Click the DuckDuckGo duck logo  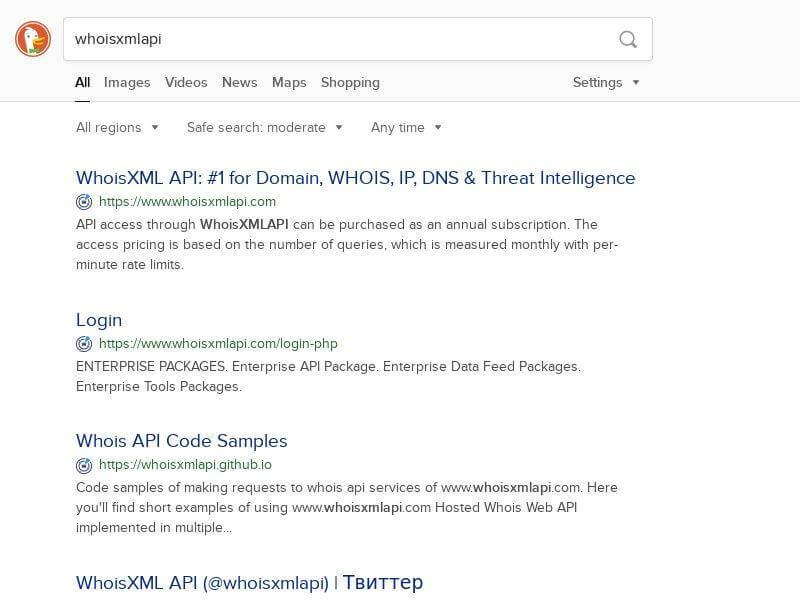click(x=33, y=39)
